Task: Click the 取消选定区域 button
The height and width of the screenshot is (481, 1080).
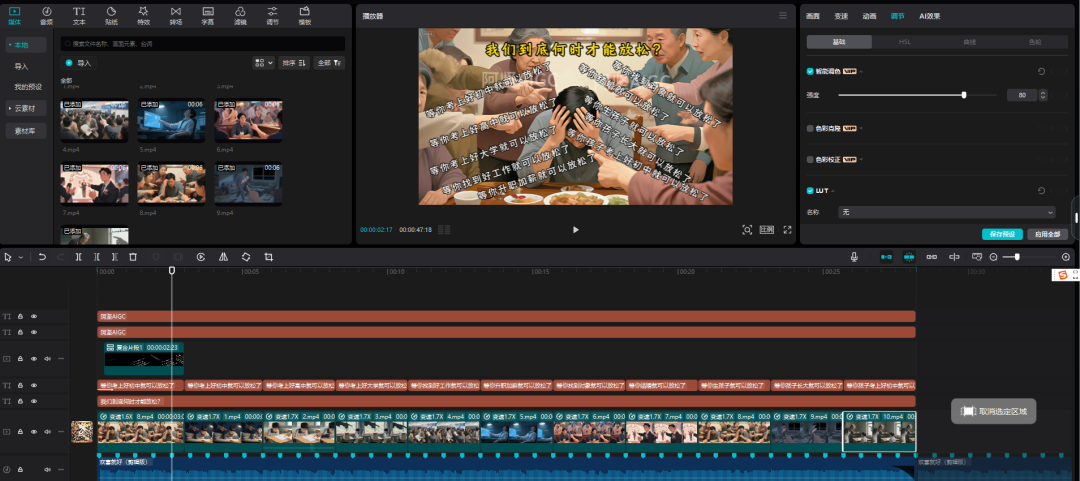Action: pyautogui.click(x=993, y=411)
